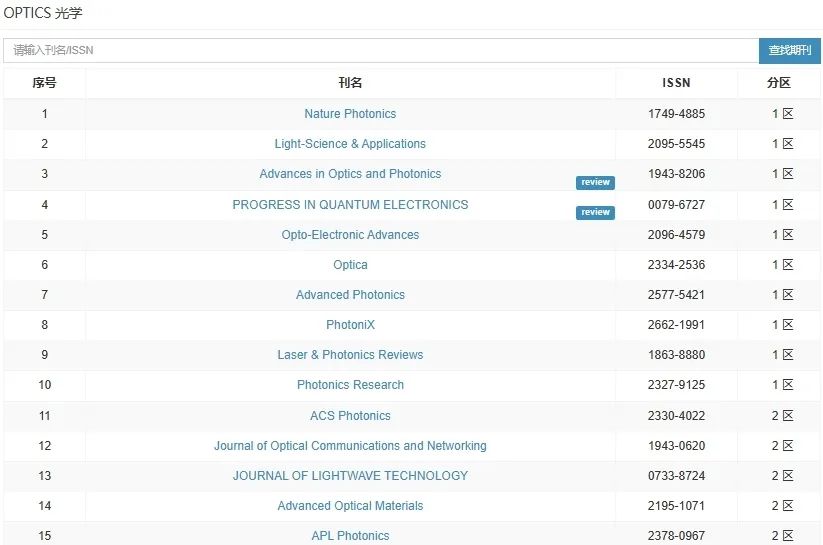Open the Optica journal link
The width and height of the screenshot is (823, 545).
(x=350, y=264)
